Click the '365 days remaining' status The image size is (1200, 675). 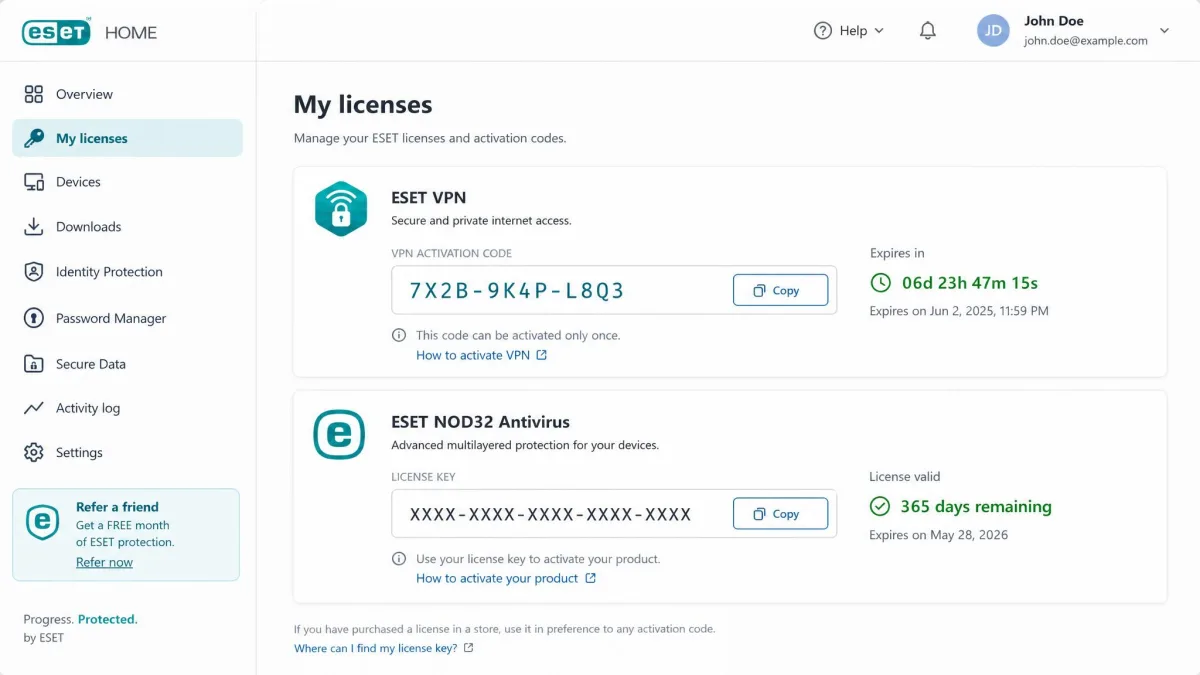point(976,506)
